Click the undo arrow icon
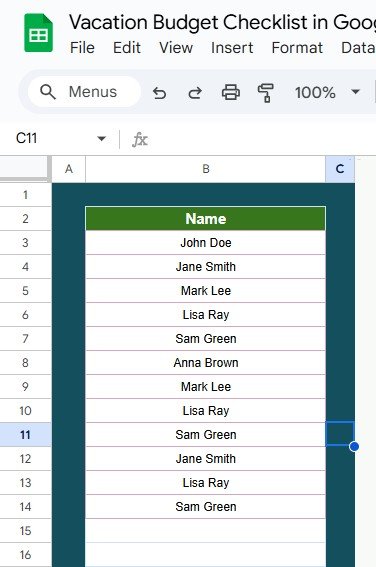This screenshot has height=567, width=376. [x=159, y=93]
